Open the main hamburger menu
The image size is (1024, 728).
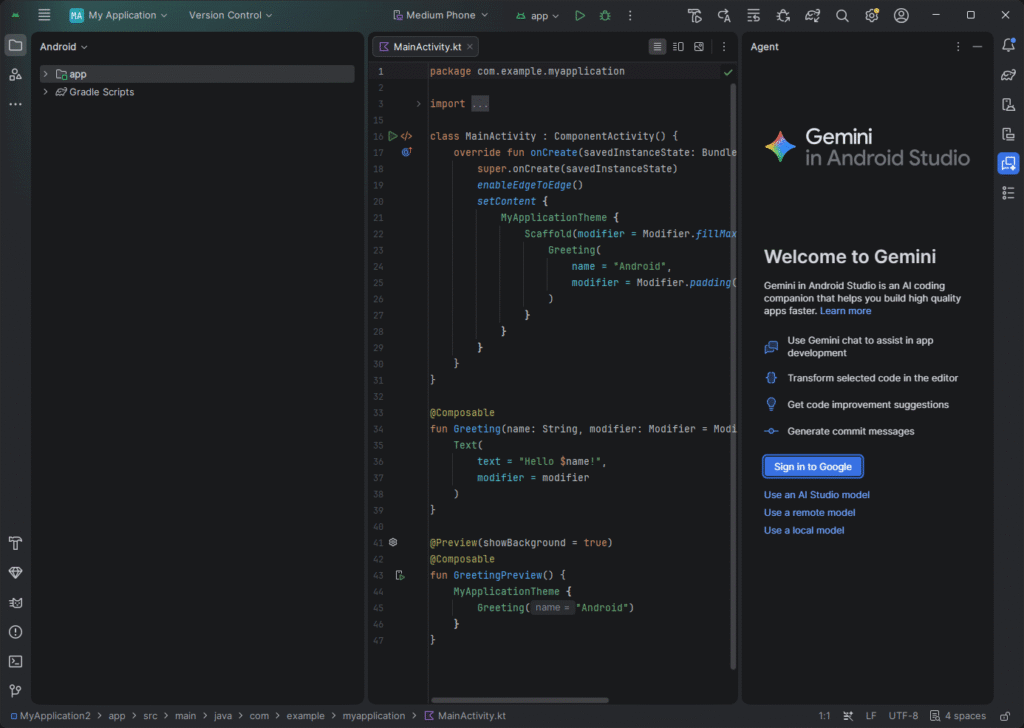(x=44, y=15)
